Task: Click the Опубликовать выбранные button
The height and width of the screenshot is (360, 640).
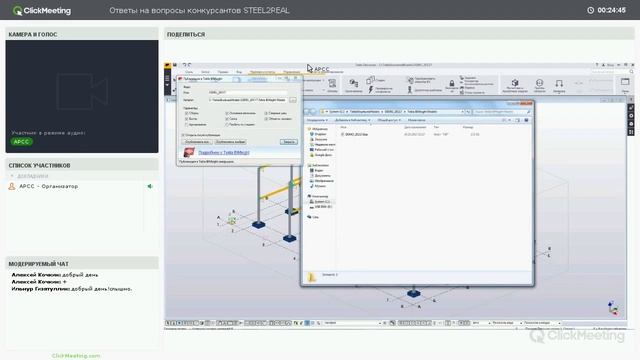Action: point(231,142)
